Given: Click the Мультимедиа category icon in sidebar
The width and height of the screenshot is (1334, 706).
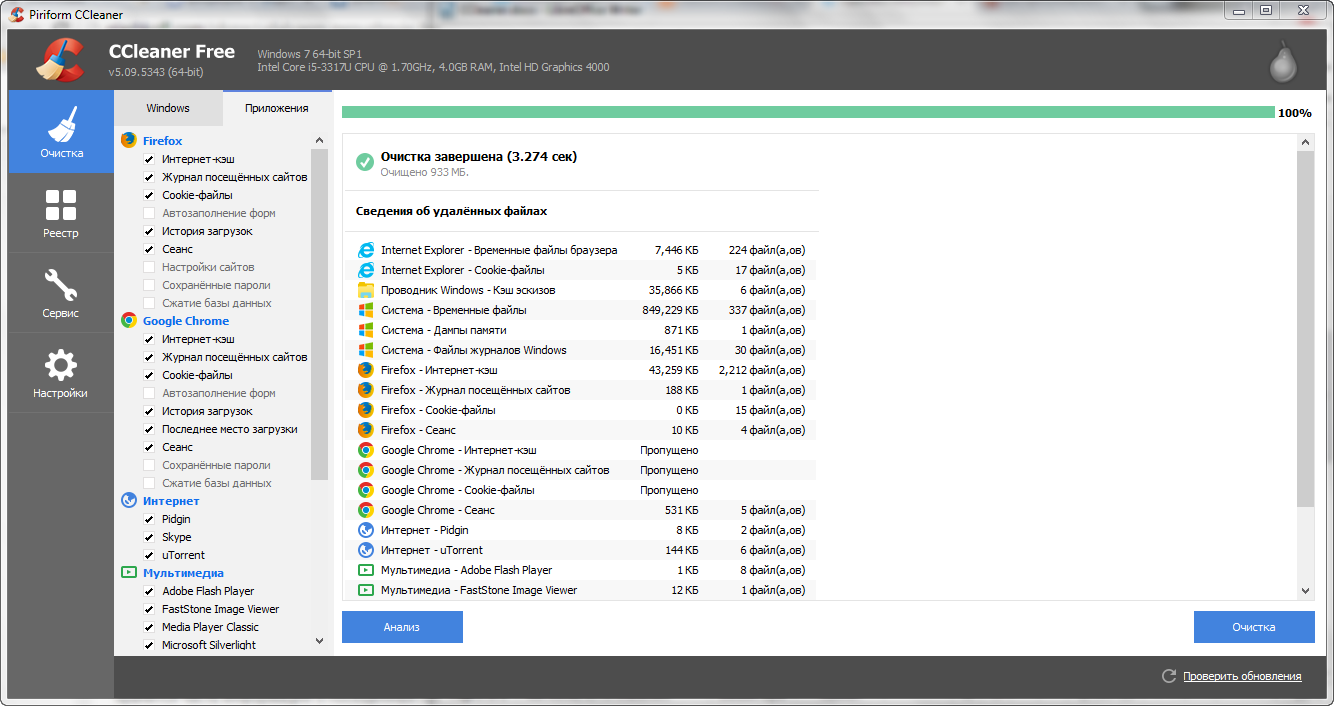Looking at the screenshot, I should [129, 573].
